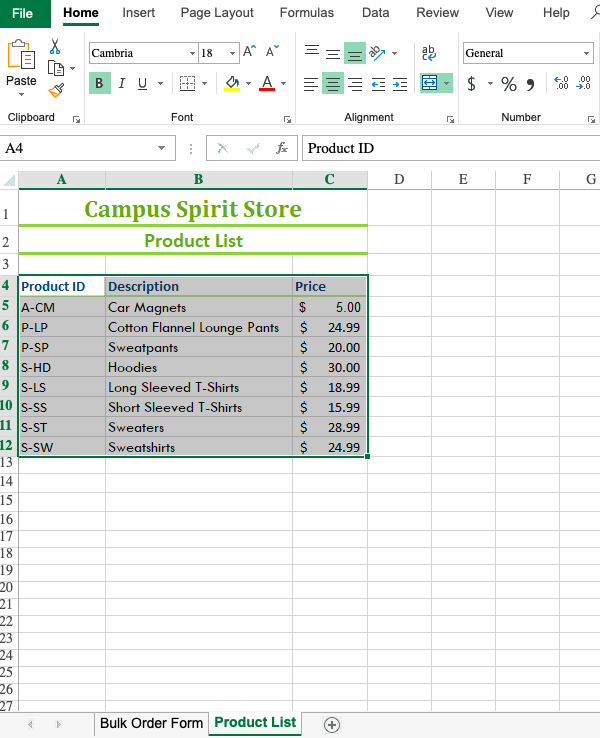This screenshot has height=738, width=600.
Task: Open the Cambria font name dropdown
Action: pyautogui.click(x=192, y=53)
